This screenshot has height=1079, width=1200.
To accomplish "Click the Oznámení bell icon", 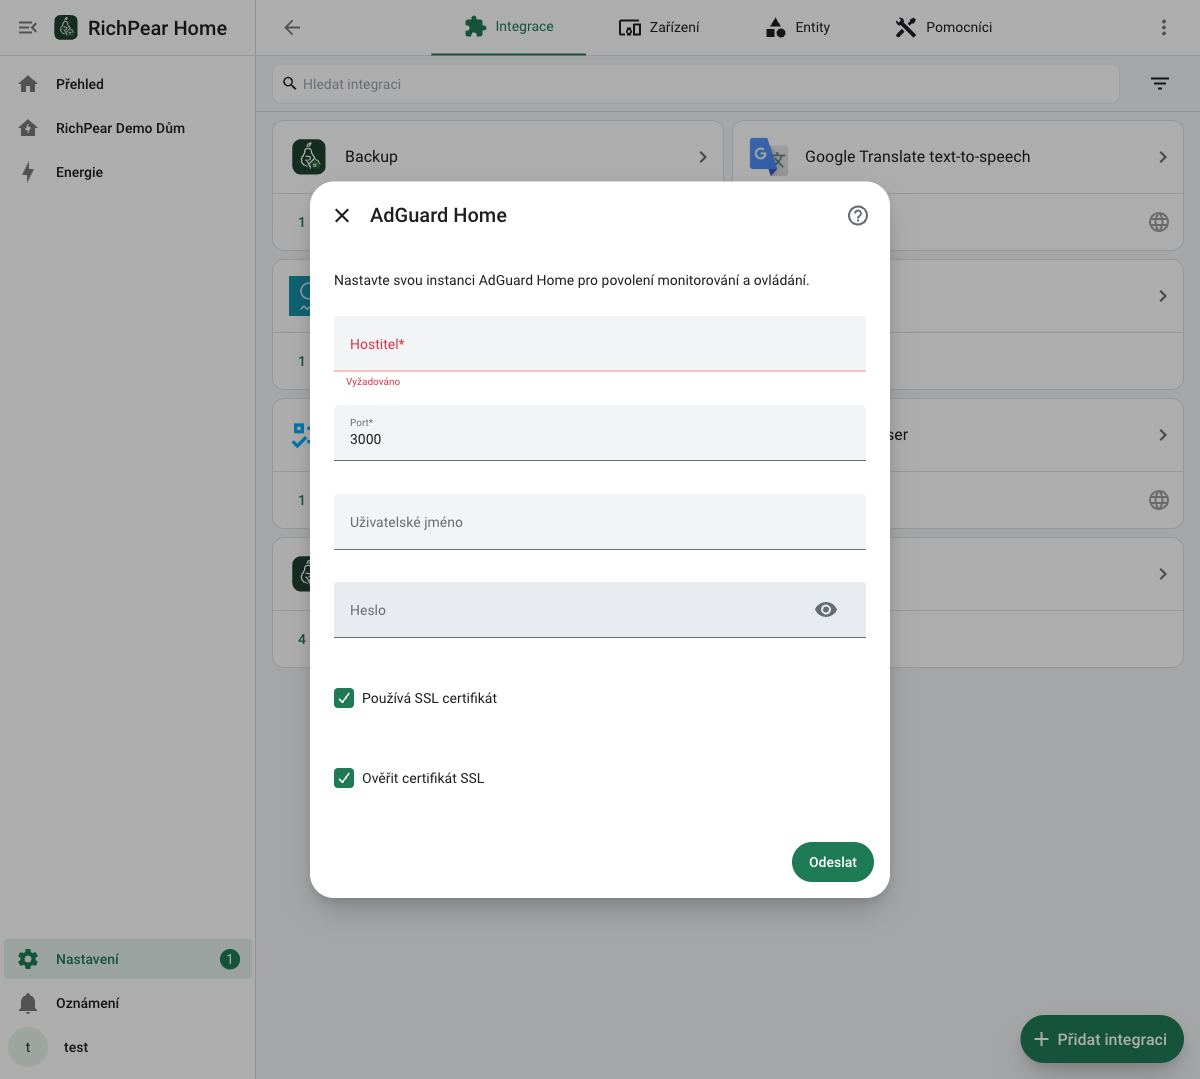I will (x=28, y=1003).
